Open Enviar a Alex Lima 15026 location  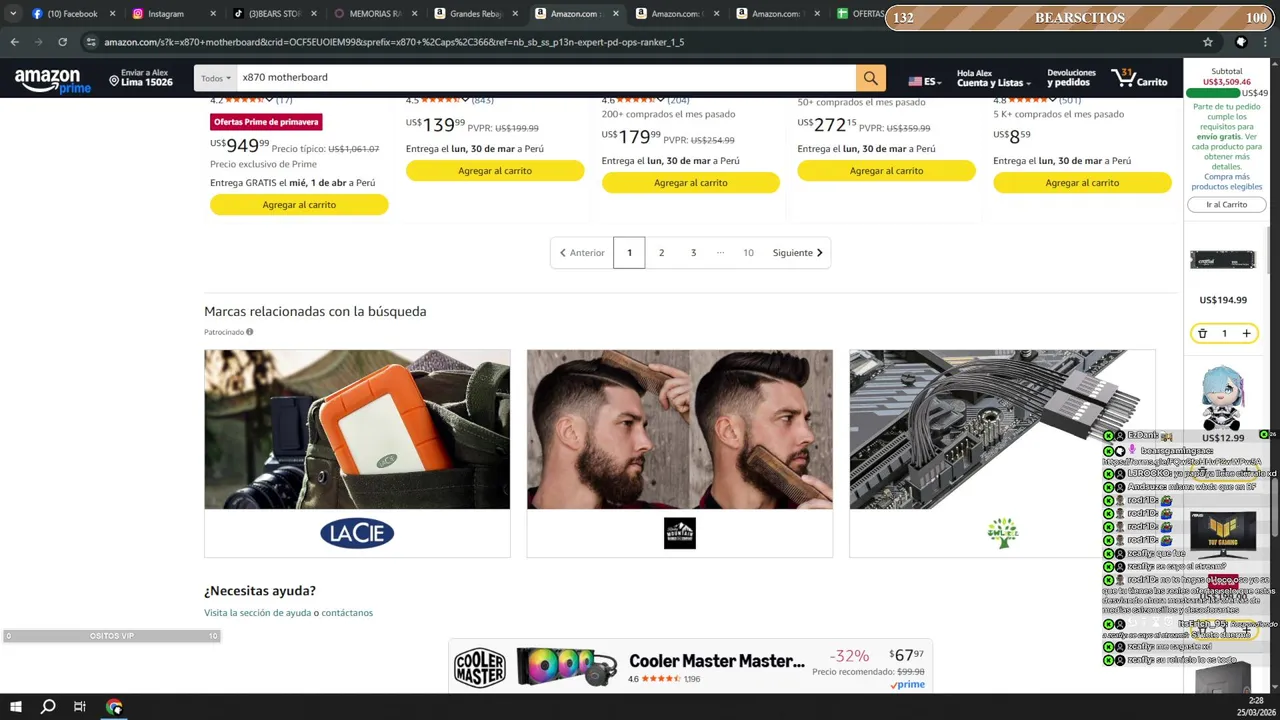[141, 78]
